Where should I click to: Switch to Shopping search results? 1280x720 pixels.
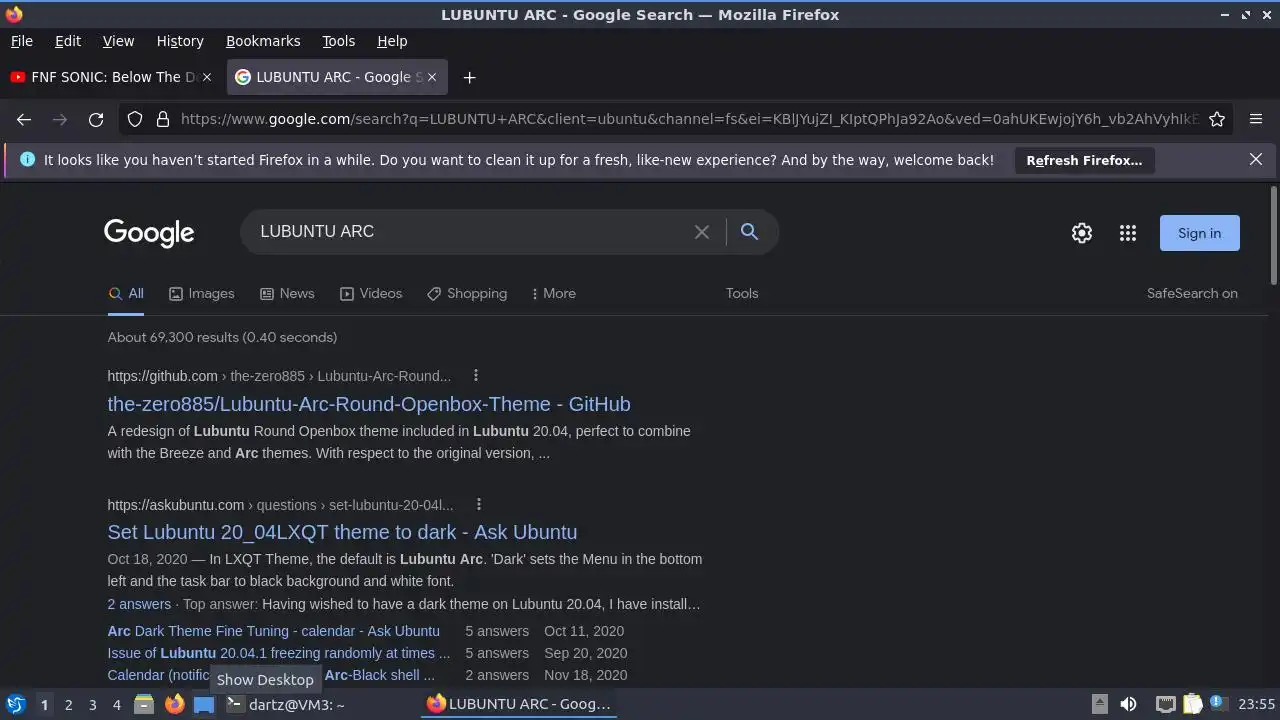coord(467,293)
